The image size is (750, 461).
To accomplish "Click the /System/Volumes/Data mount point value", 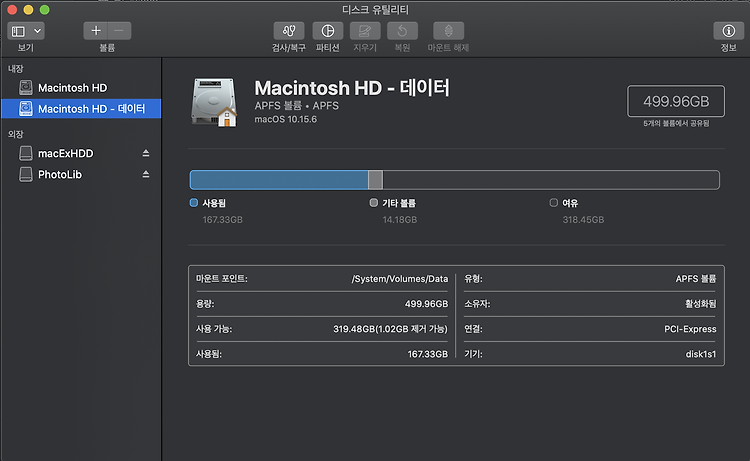I will click(400, 279).
